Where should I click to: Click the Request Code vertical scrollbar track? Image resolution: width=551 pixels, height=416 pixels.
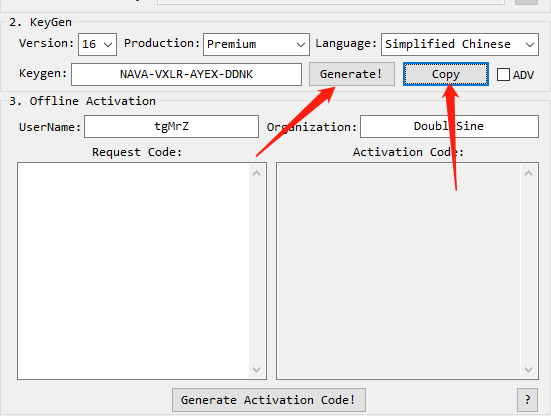click(x=257, y=271)
